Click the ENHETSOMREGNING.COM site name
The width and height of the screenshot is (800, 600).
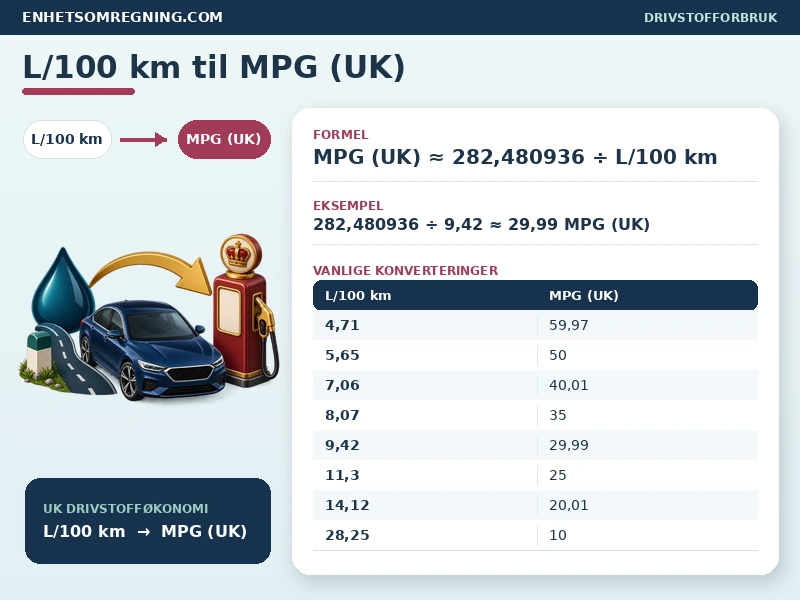click(x=122, y=17)
